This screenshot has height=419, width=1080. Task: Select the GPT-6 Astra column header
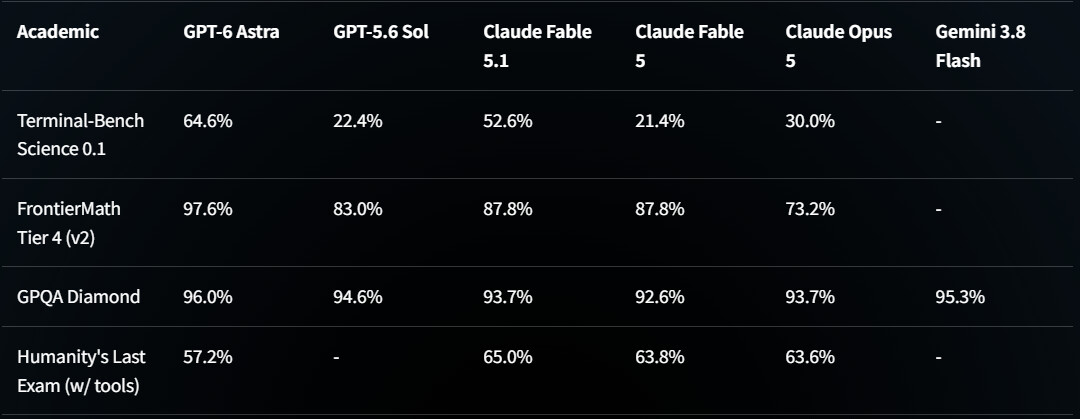click(x=231, y=32)
